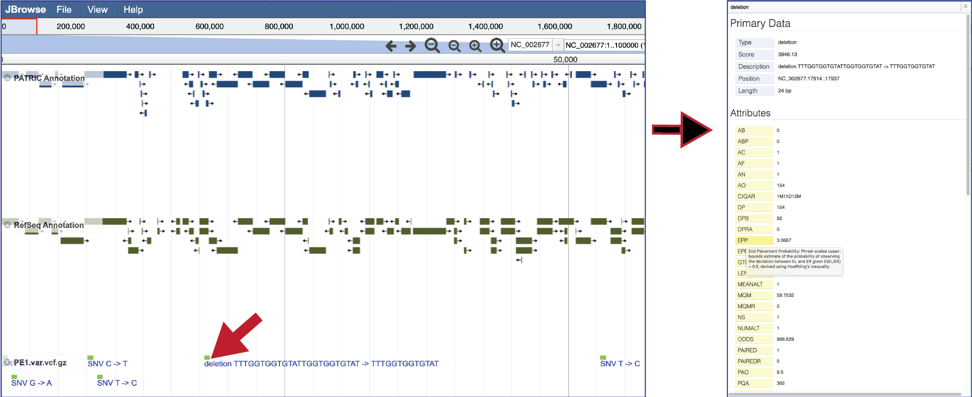972x397 pixels.
Task: Click the large zoom-in magnifier
Action: point(497,45)
